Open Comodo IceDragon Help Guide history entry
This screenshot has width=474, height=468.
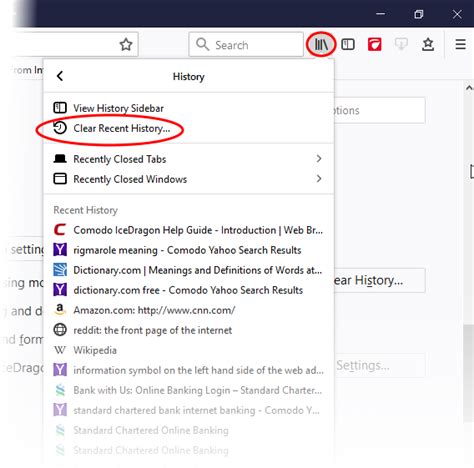[x=189, y=230]
